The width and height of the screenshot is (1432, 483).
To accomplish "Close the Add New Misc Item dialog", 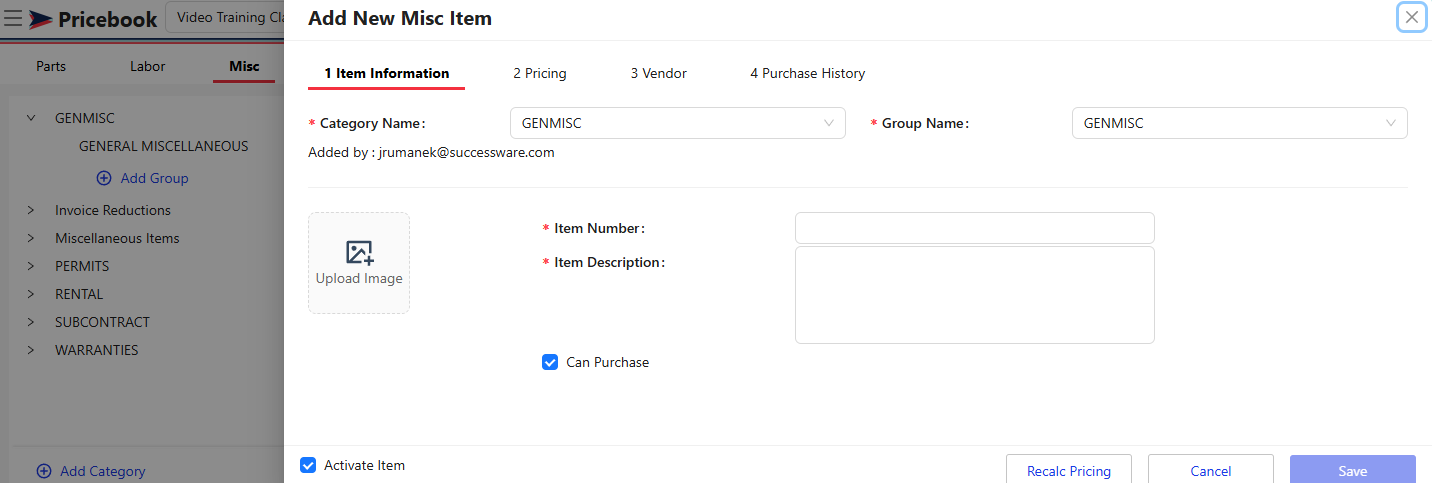I will tap(1411, 17).
